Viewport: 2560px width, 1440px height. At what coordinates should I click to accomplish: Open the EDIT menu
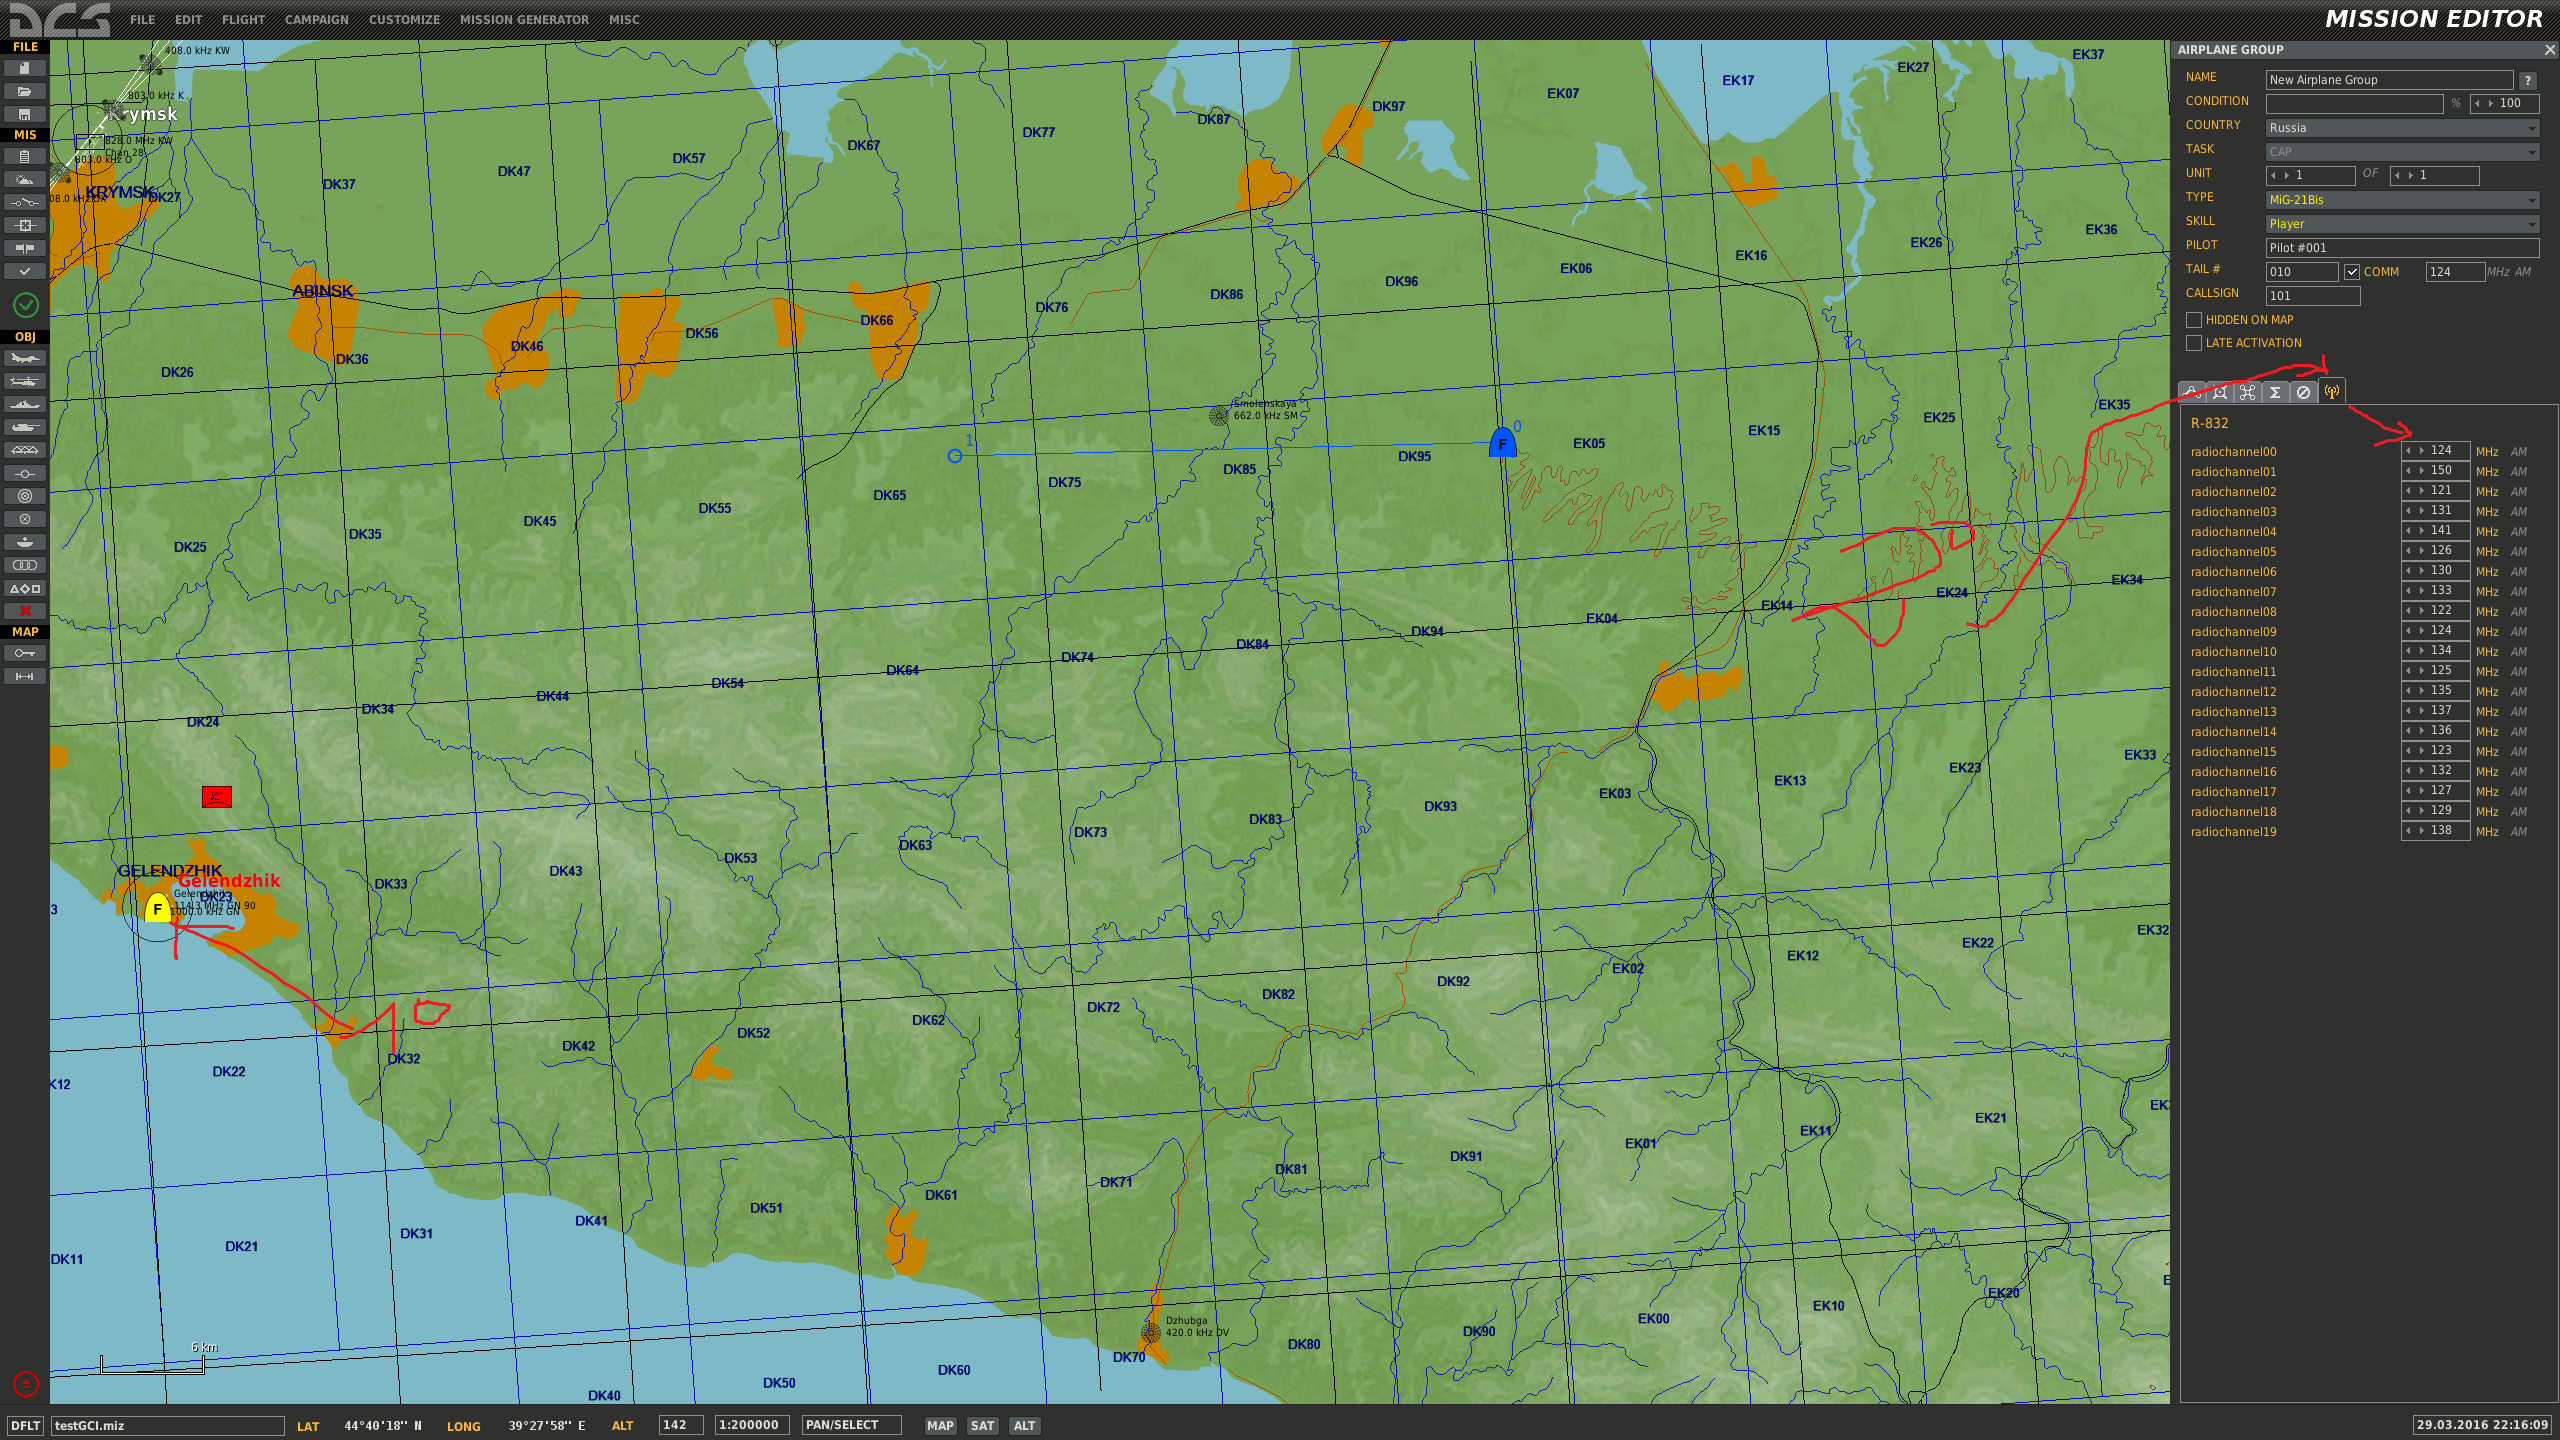coord(188,20)
